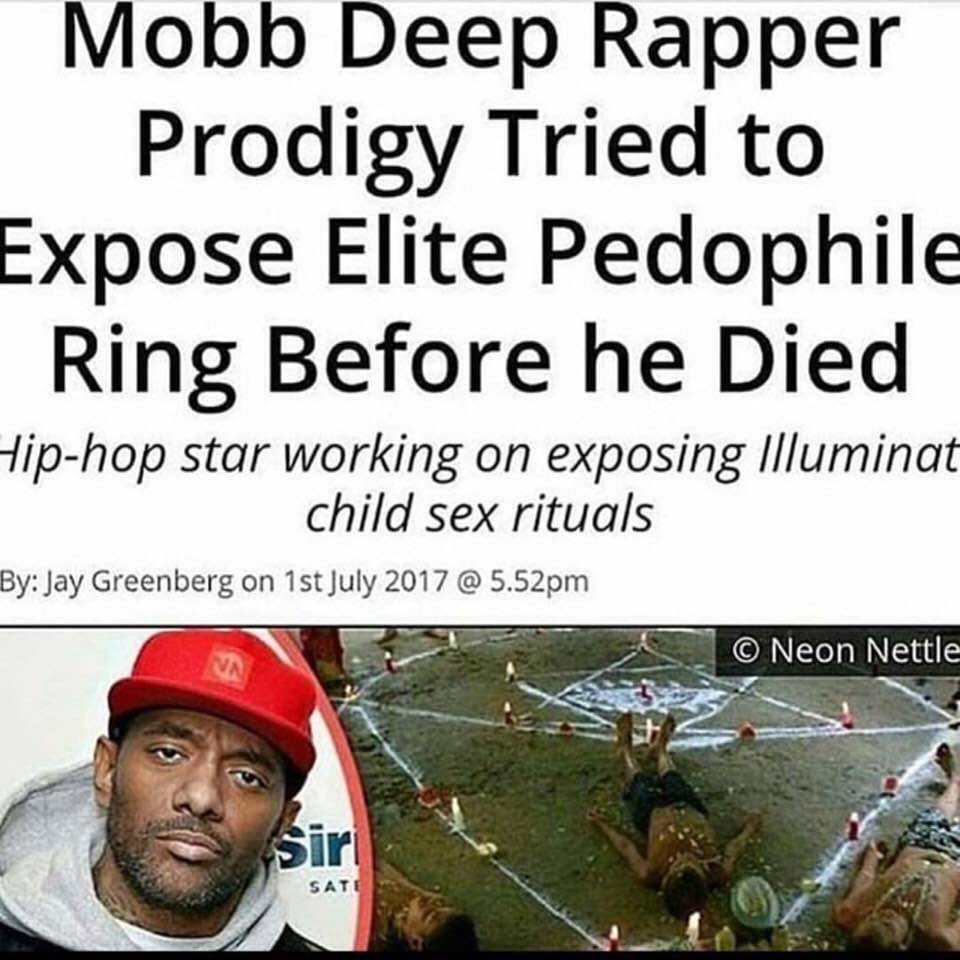Click the words "Ring Before he Died"
The width and height of the screenshot is (960, 960).
480,361
